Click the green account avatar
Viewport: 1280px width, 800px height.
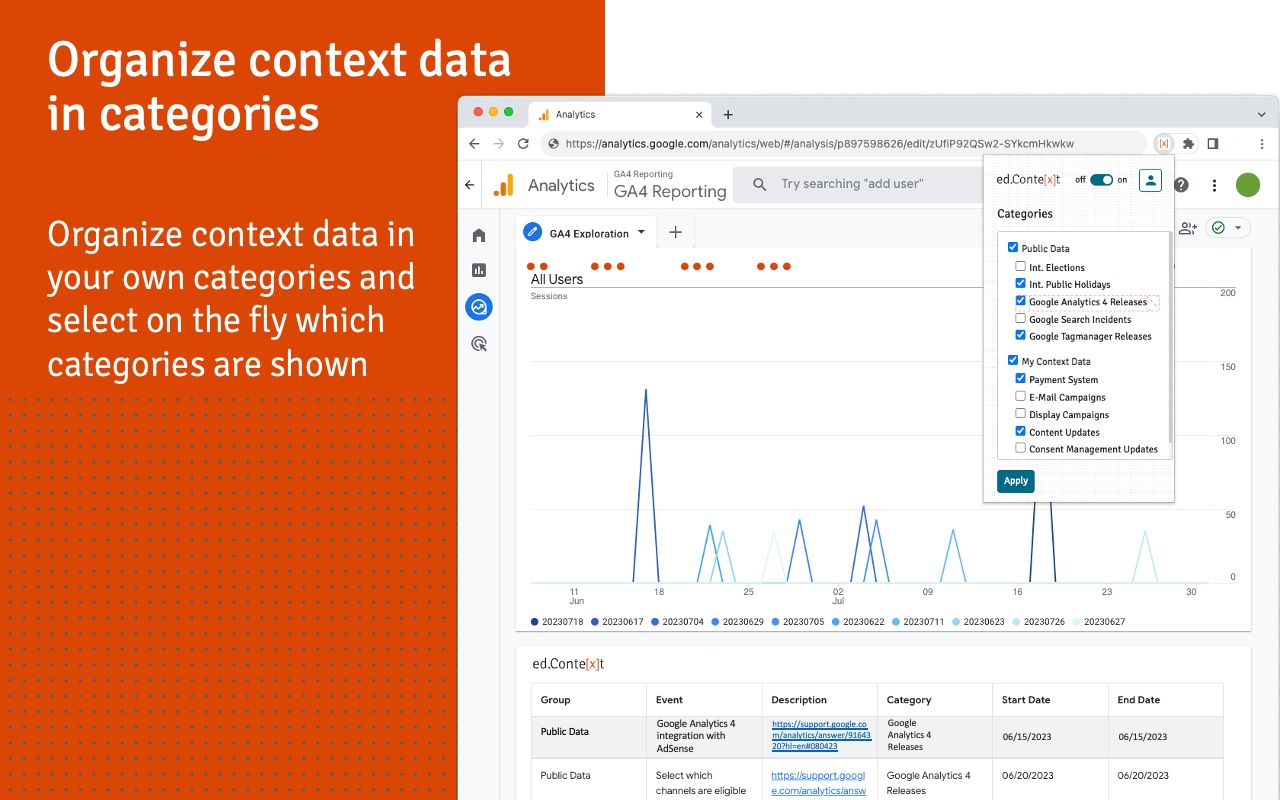[x=1248, y=185]
